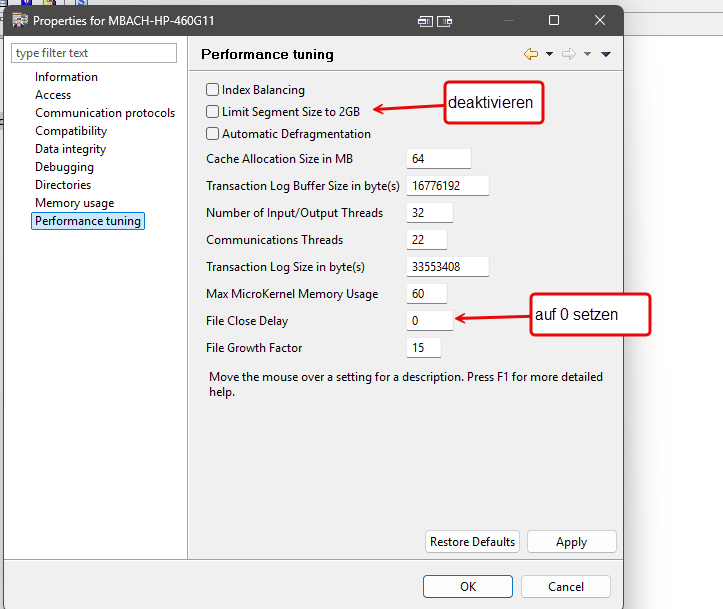Click the File Close Delay input field

(x=430, y=321)
